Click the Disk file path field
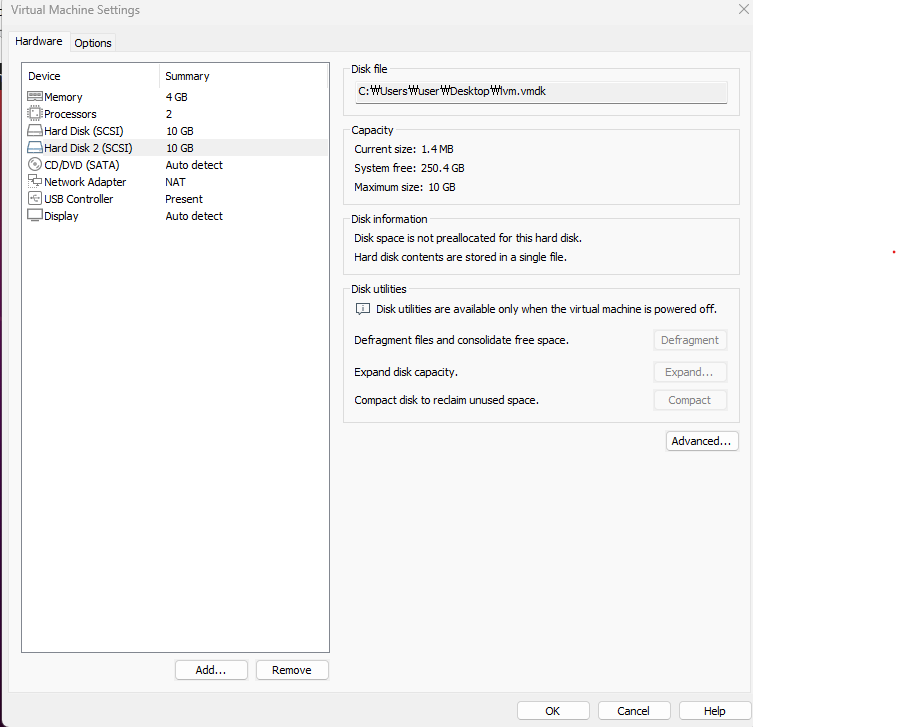 [x=541, y=92]
